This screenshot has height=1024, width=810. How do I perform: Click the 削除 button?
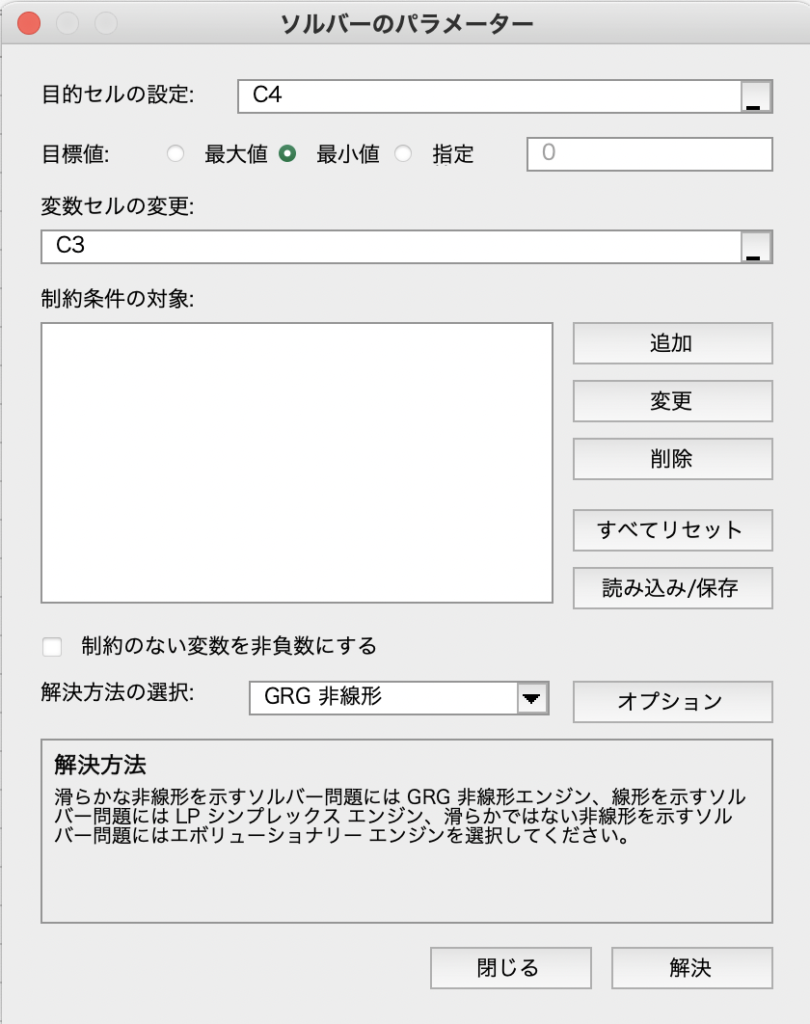(x=673, y=458)
